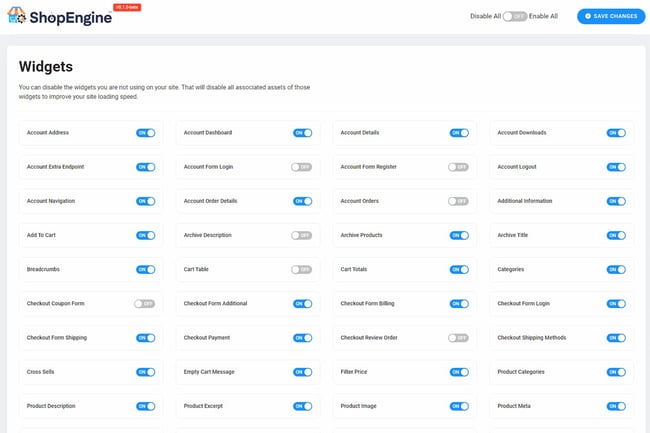Click the version badge next to ShopEngine

(125, 7)
